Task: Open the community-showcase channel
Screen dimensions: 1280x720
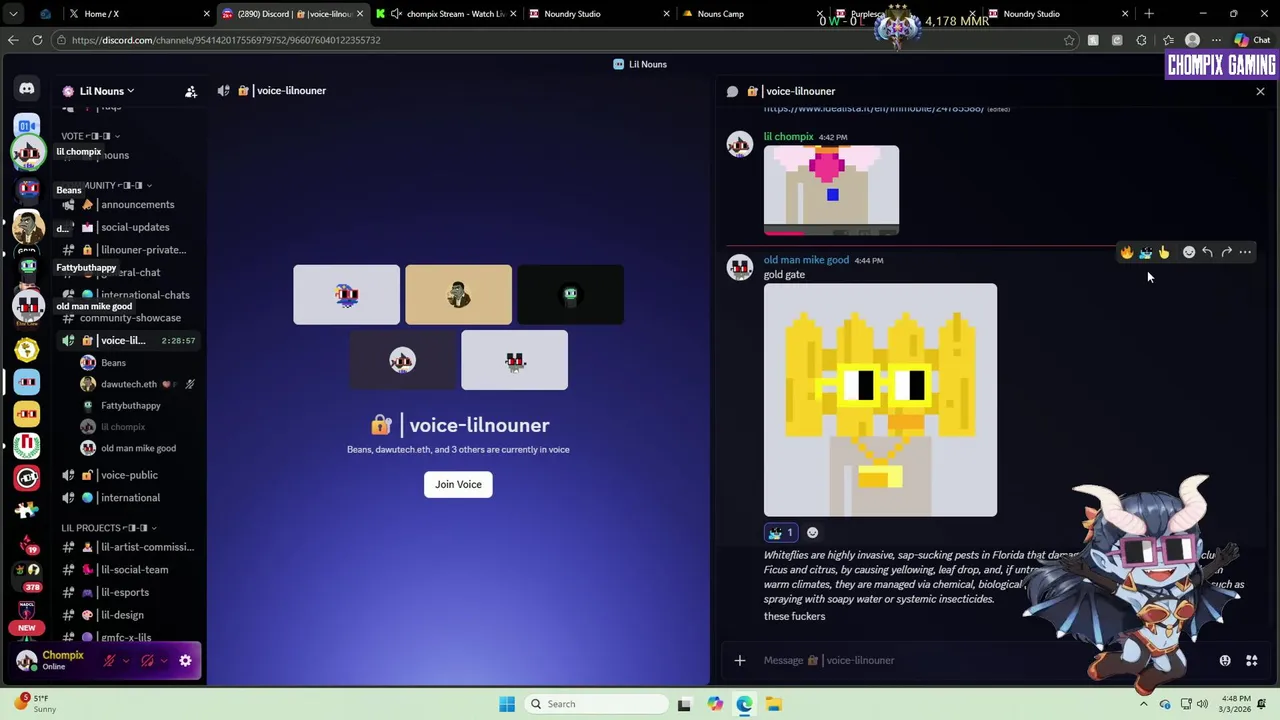Action: [x=128, y=318]
